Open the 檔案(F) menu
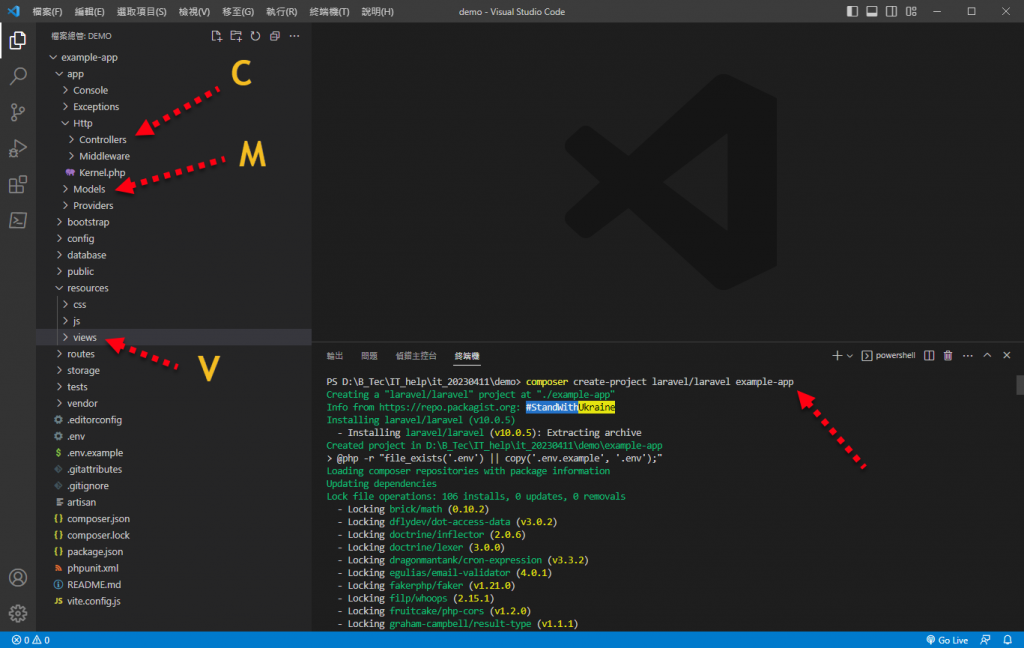 coord(48,12)
